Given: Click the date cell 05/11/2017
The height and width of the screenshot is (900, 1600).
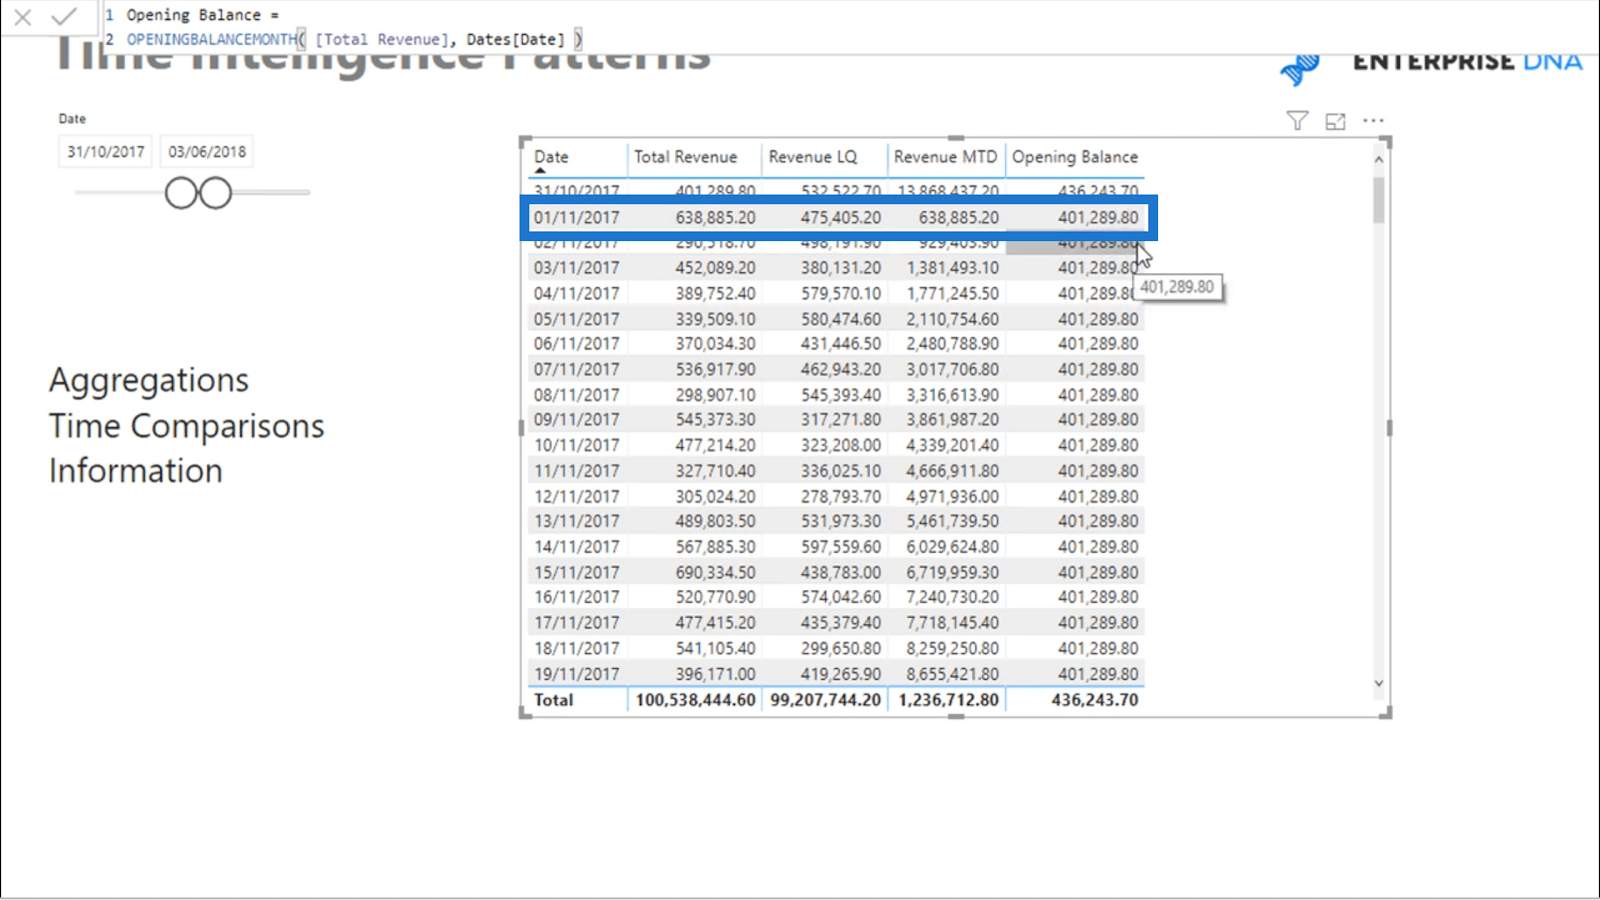Looking at the screenshot, I should pos(576,319).
